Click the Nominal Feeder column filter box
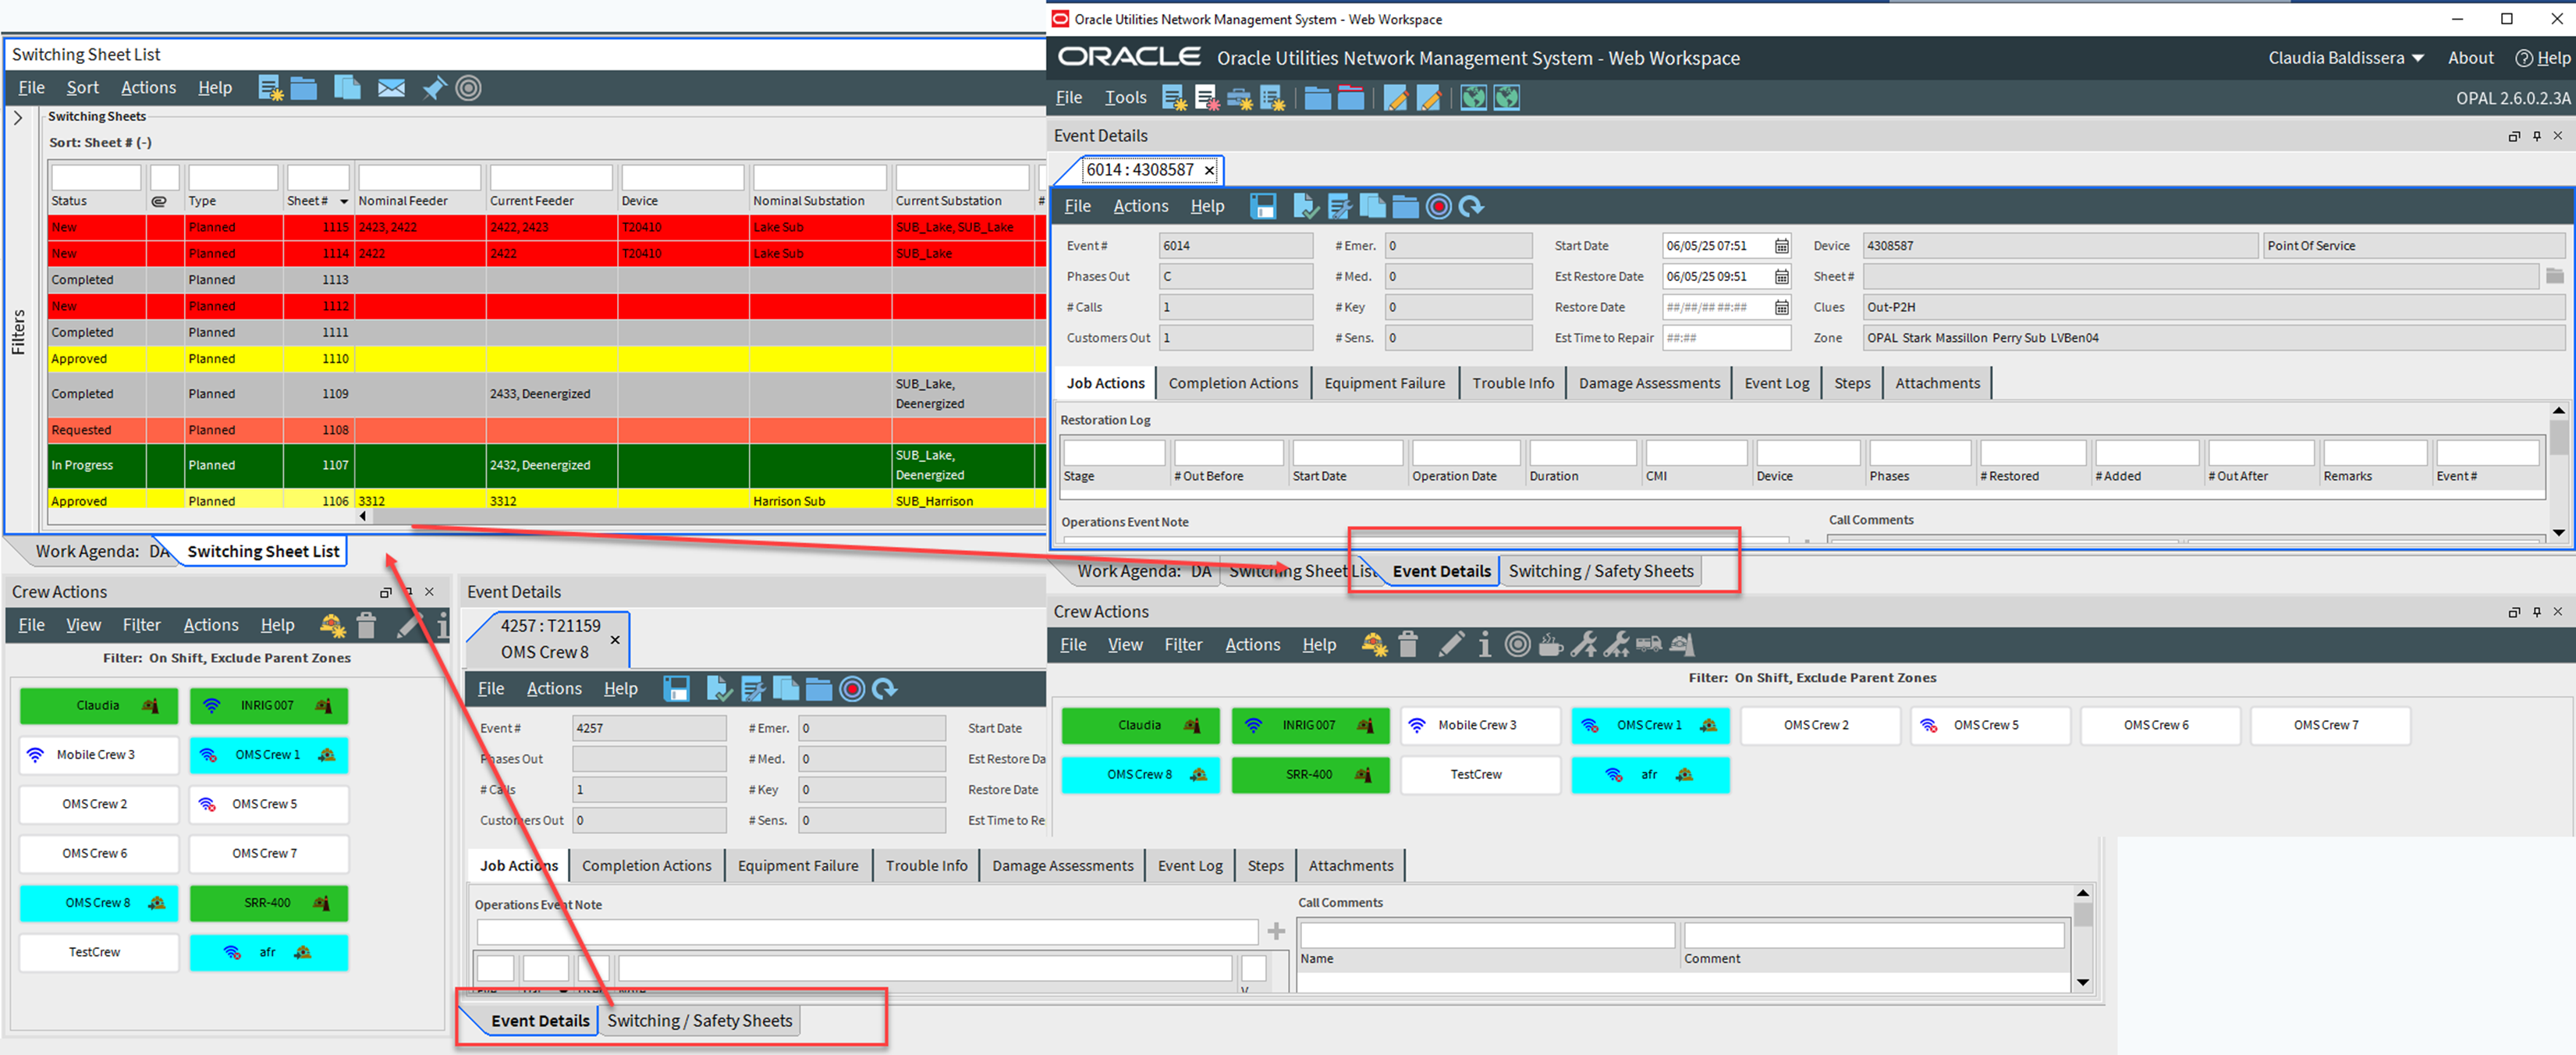 (420, 178)
